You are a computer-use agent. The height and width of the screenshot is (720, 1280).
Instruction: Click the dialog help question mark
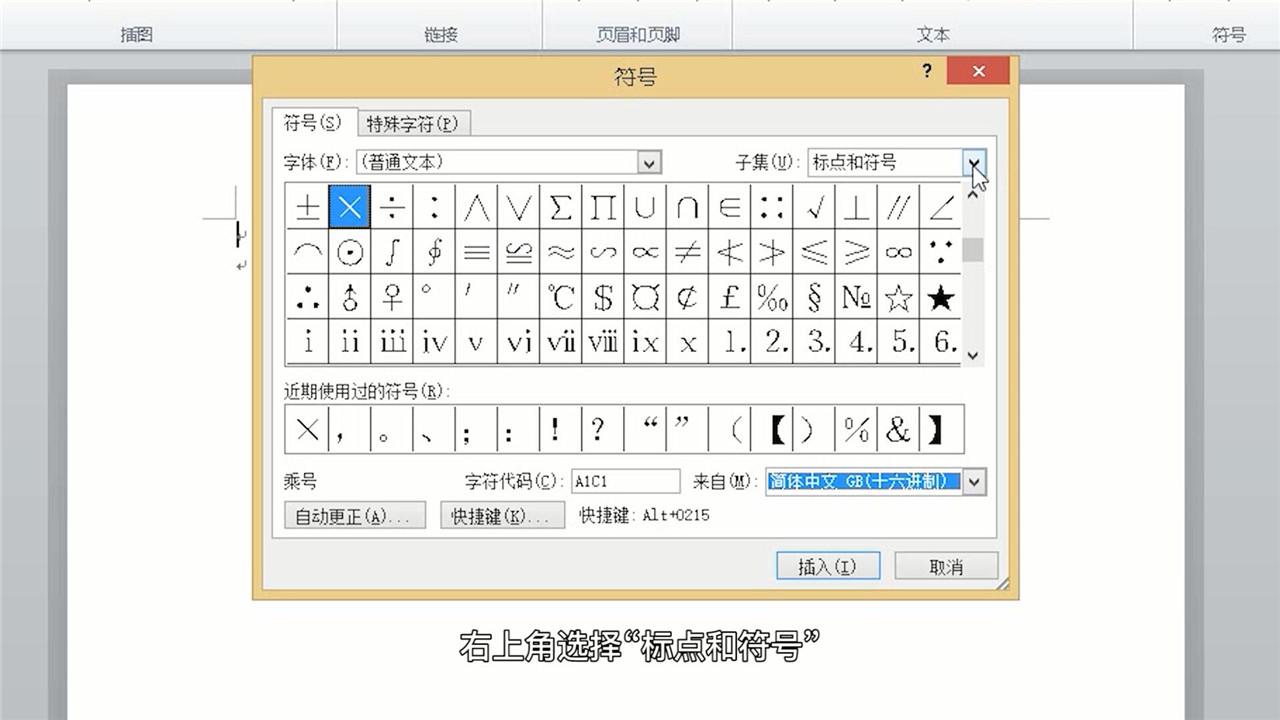tap(927, 71)
